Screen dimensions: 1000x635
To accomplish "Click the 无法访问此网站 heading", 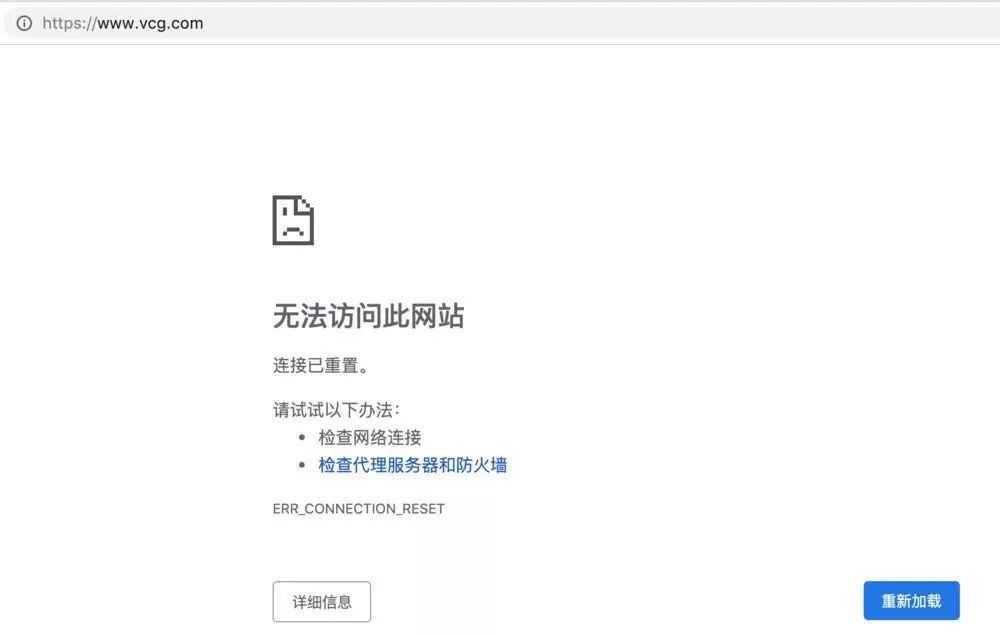I will pyautogui.click(x=369, y=316).
